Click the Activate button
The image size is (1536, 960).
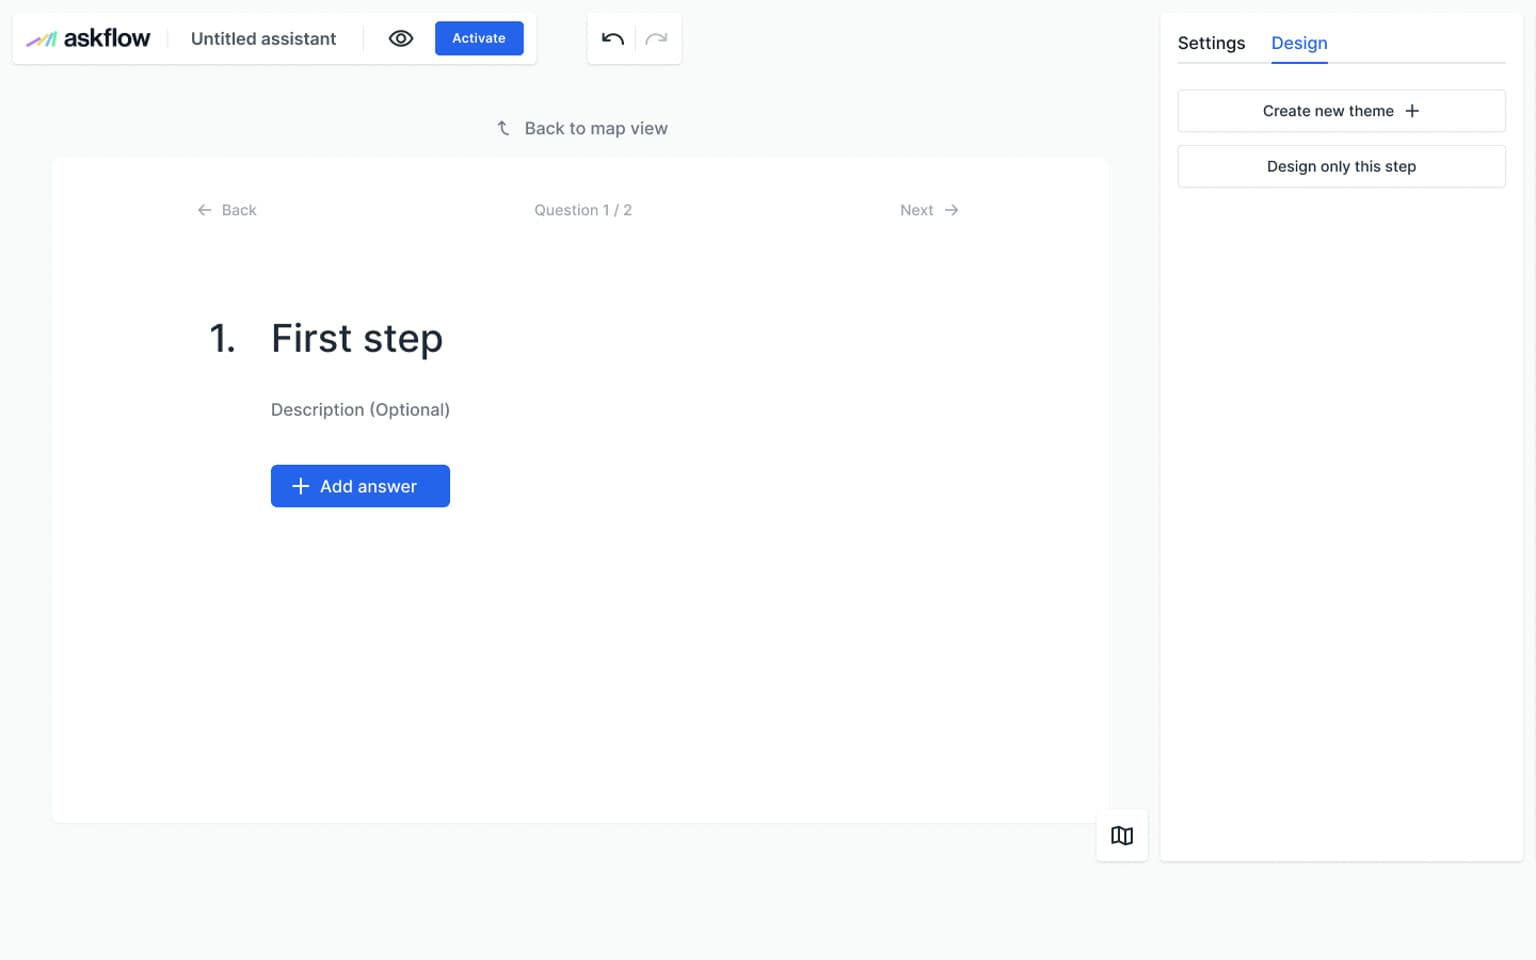(479, 38)
